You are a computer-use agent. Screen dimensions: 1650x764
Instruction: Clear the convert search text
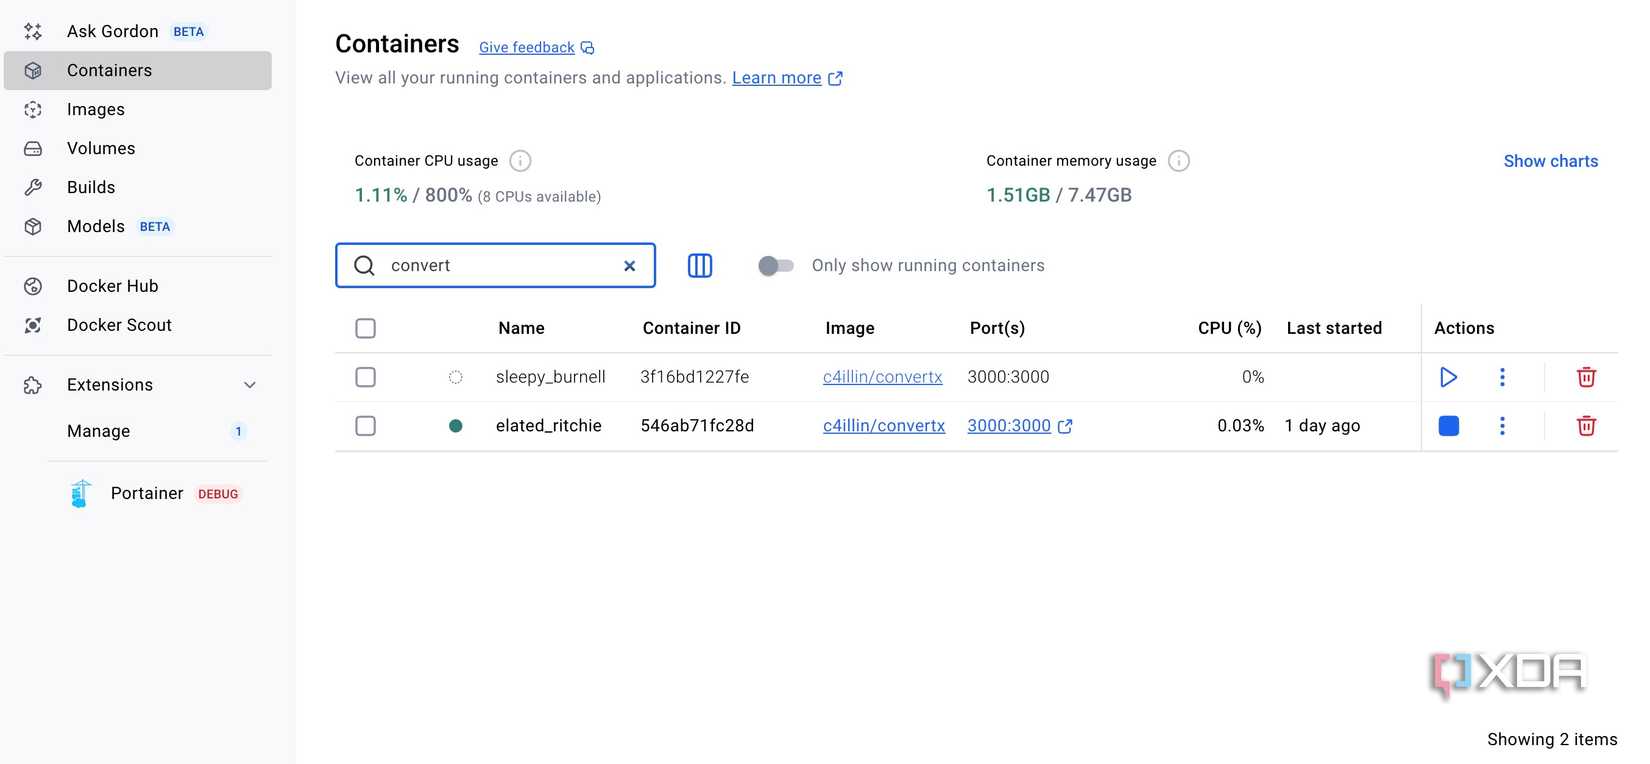point(630,266)
